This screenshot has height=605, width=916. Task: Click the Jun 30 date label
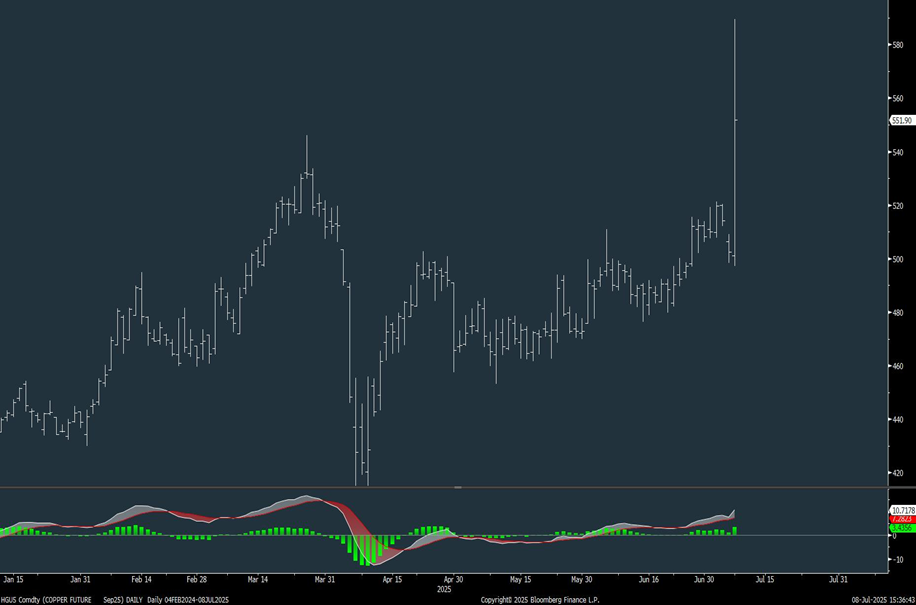pyautogui.click(x=703, y=580)
